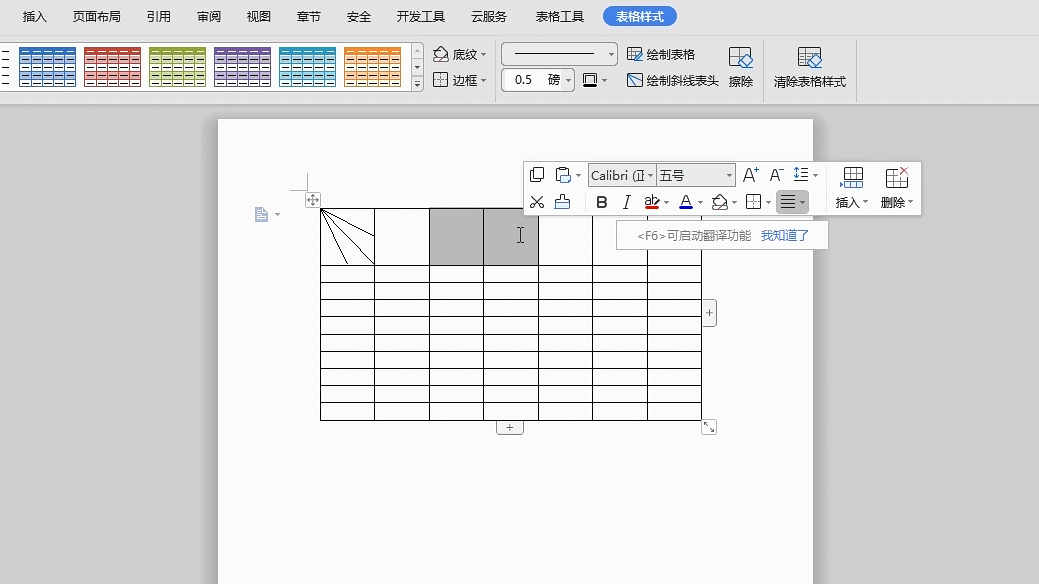Cut selection with the scissors icon
1039x584 pixels.
click(x=536, y=201)
